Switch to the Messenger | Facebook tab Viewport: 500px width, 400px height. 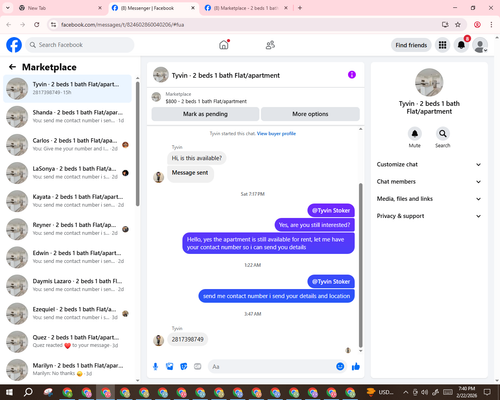point(153,8)
